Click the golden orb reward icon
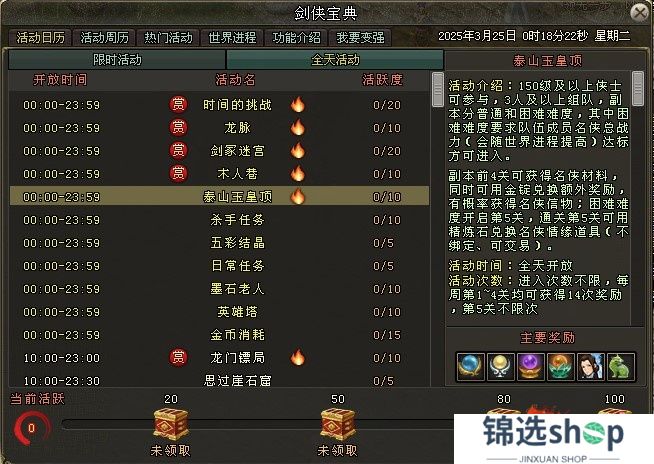 [x=501, y=367]
